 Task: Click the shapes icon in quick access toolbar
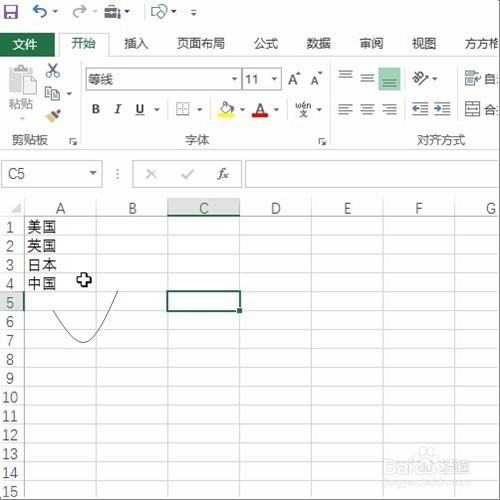pyautogui.click(x=159, y=12)
